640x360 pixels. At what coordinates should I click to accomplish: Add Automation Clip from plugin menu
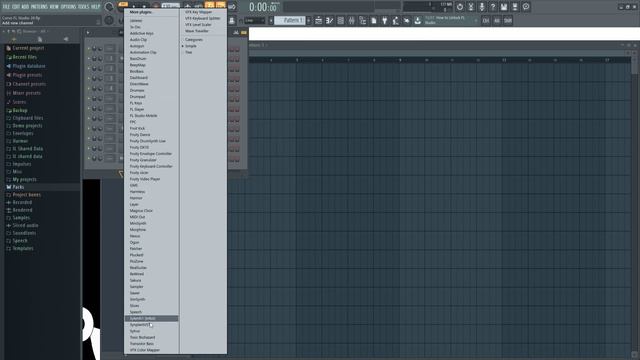point(143,52)
